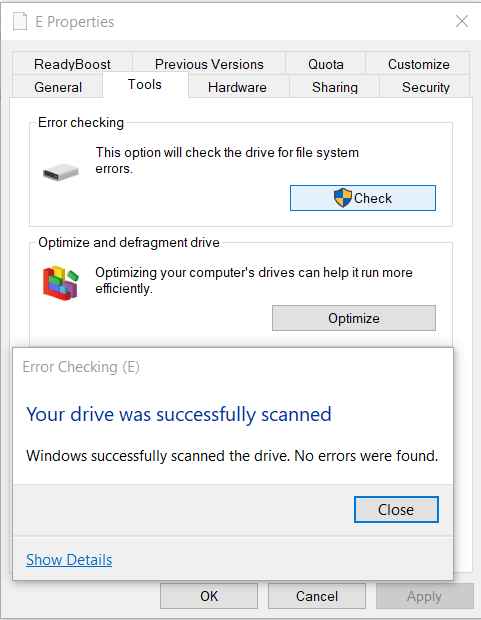Click the Optimize button

tap(354, 318)
